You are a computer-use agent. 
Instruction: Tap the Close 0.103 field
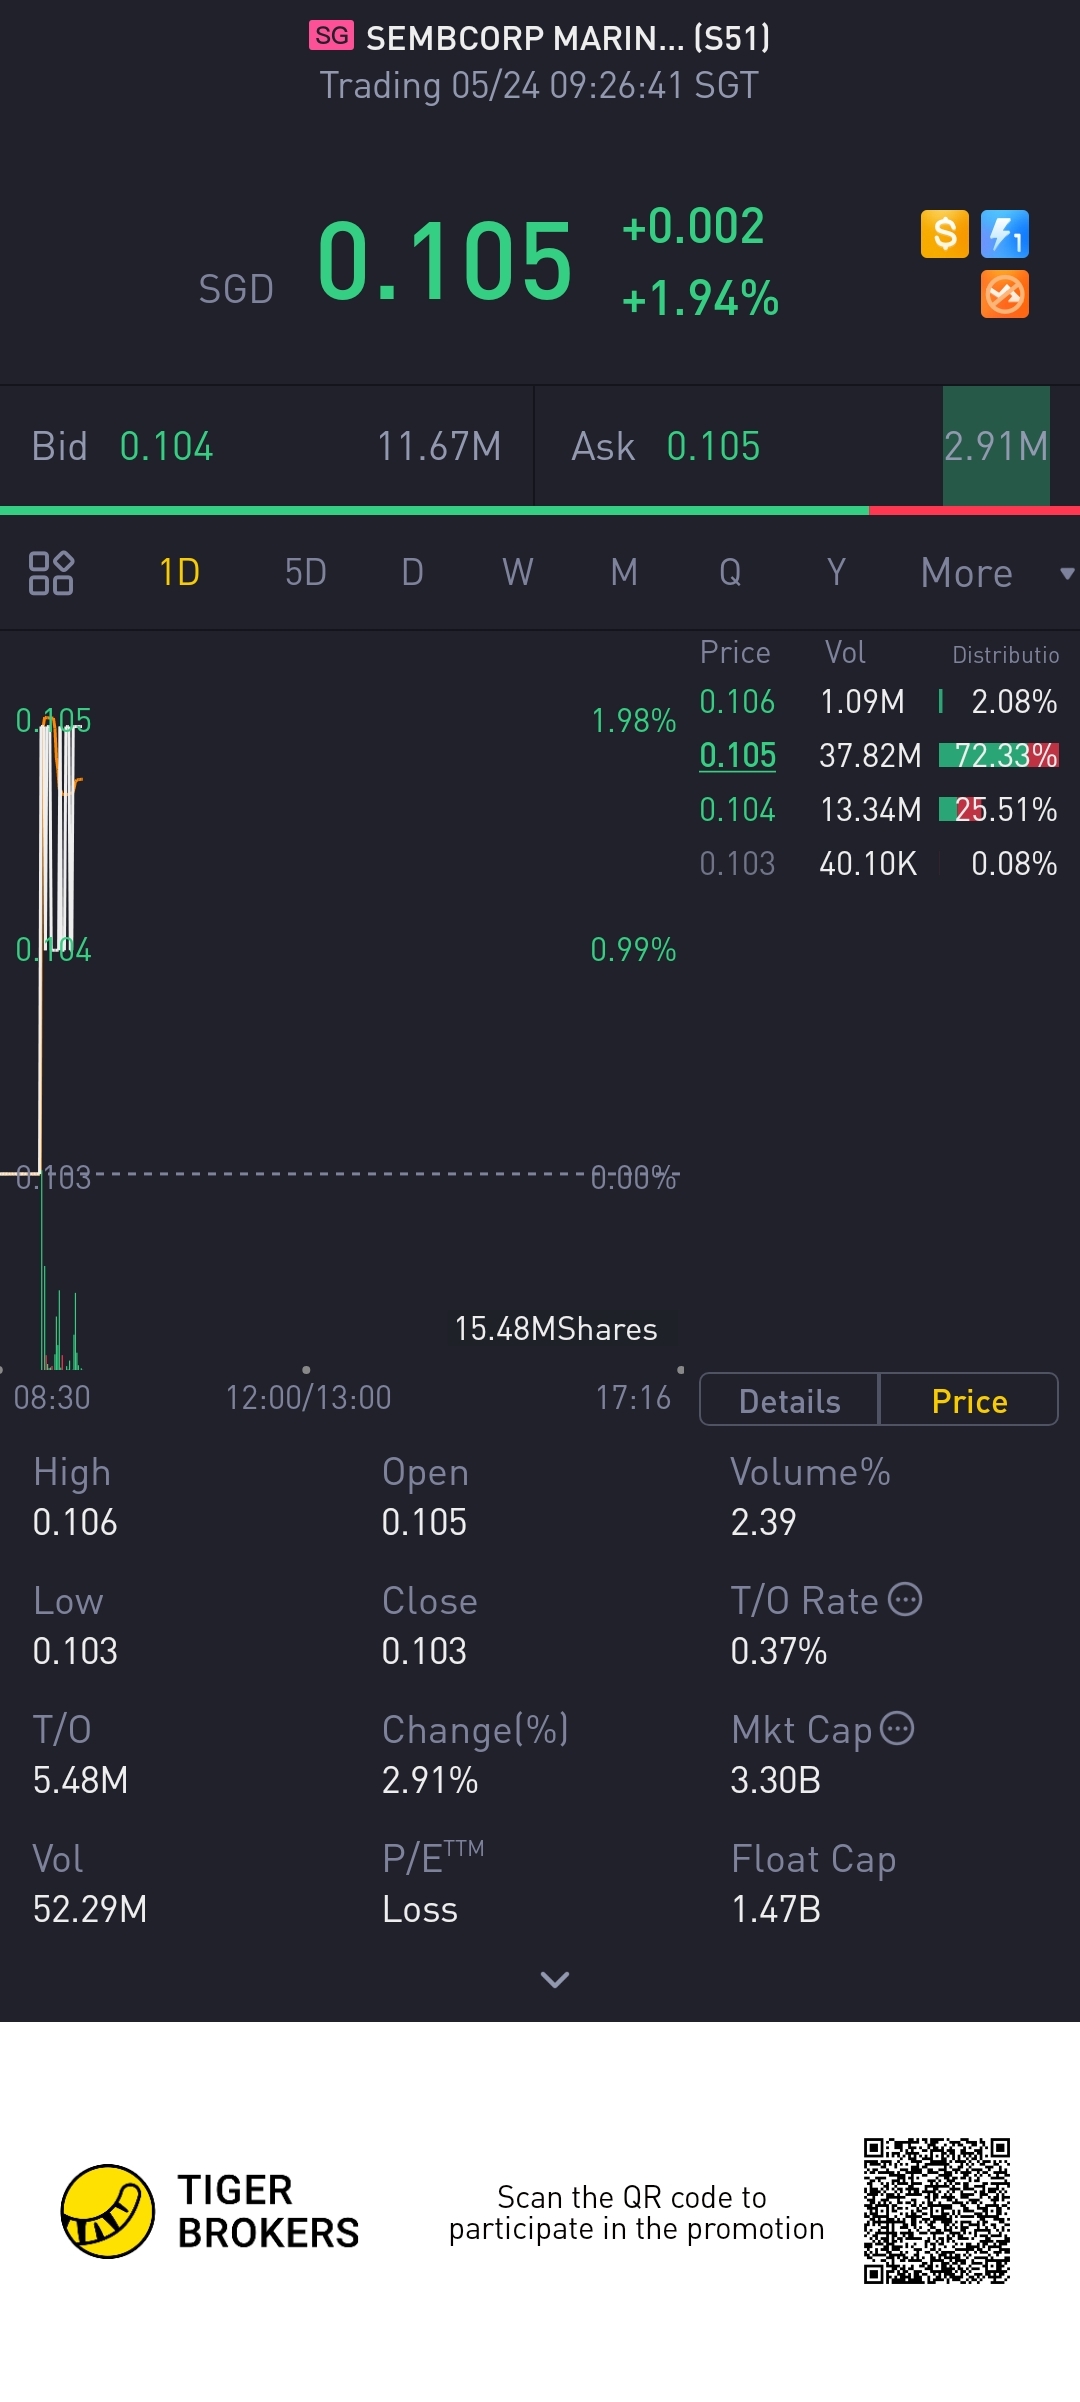(429, 1626)
